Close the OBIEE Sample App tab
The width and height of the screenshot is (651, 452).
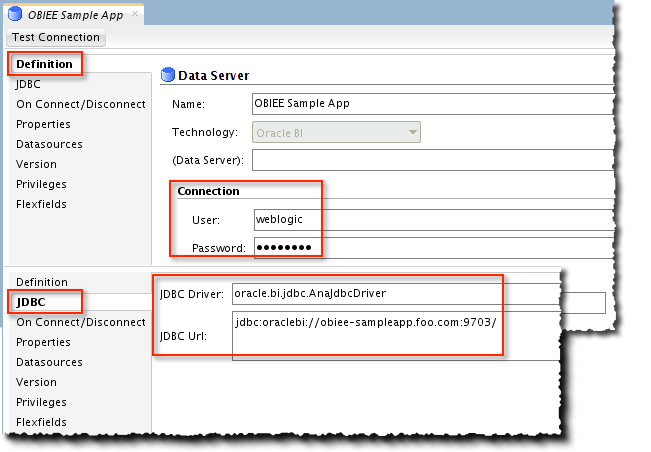click(x=135, y=14)
